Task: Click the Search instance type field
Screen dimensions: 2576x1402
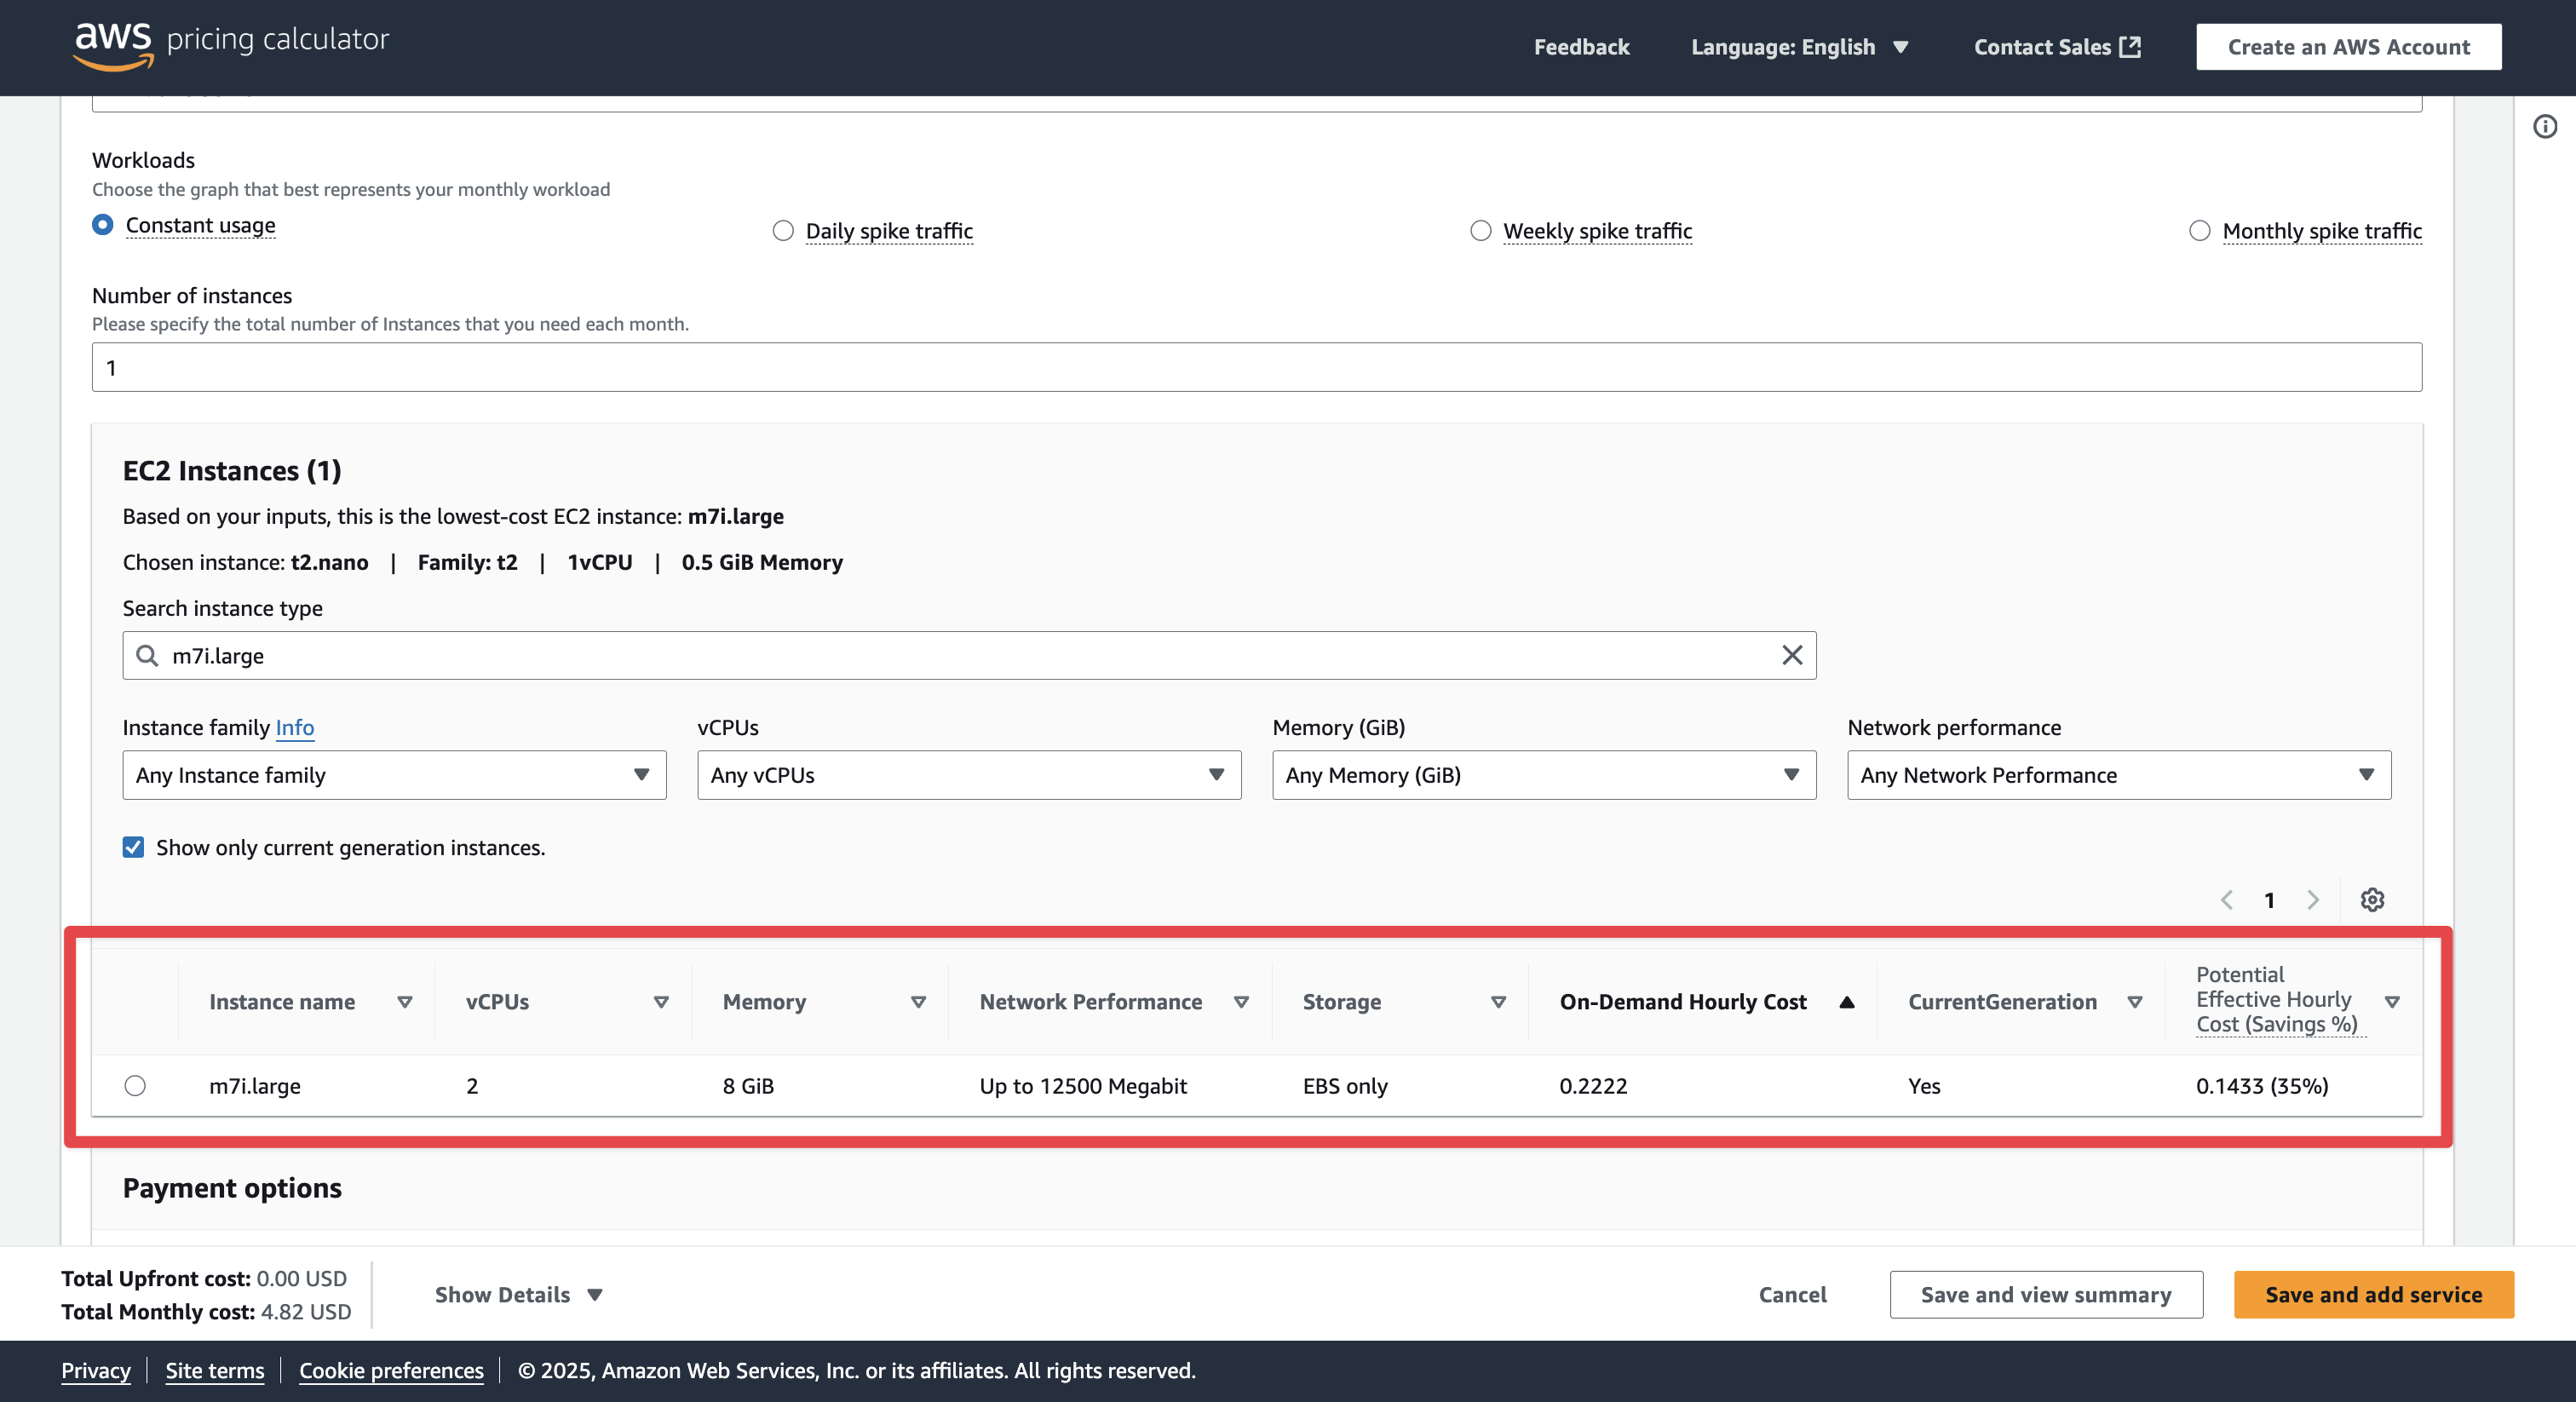Action: [969, 655]
